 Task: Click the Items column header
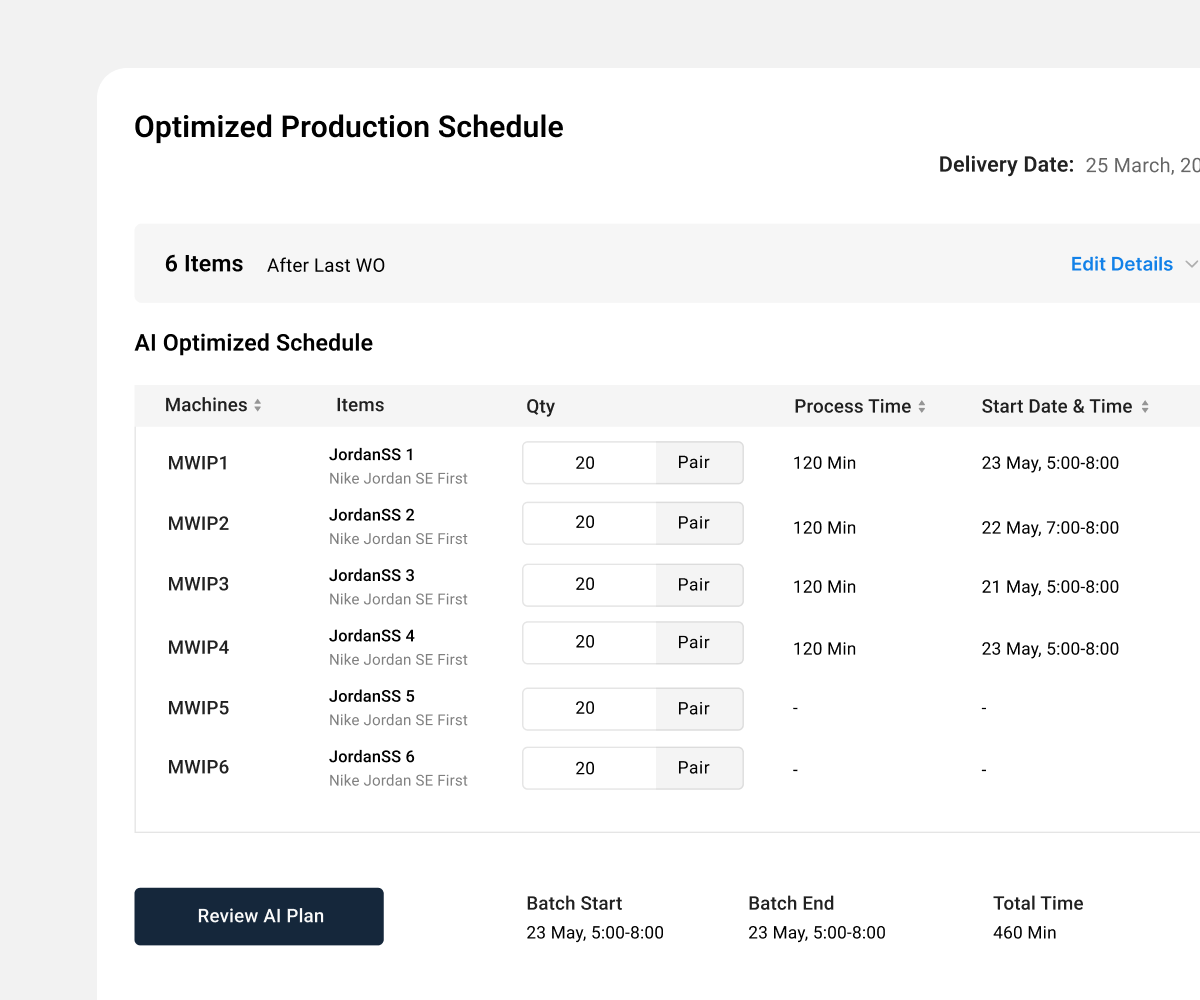tap(360, 405)
